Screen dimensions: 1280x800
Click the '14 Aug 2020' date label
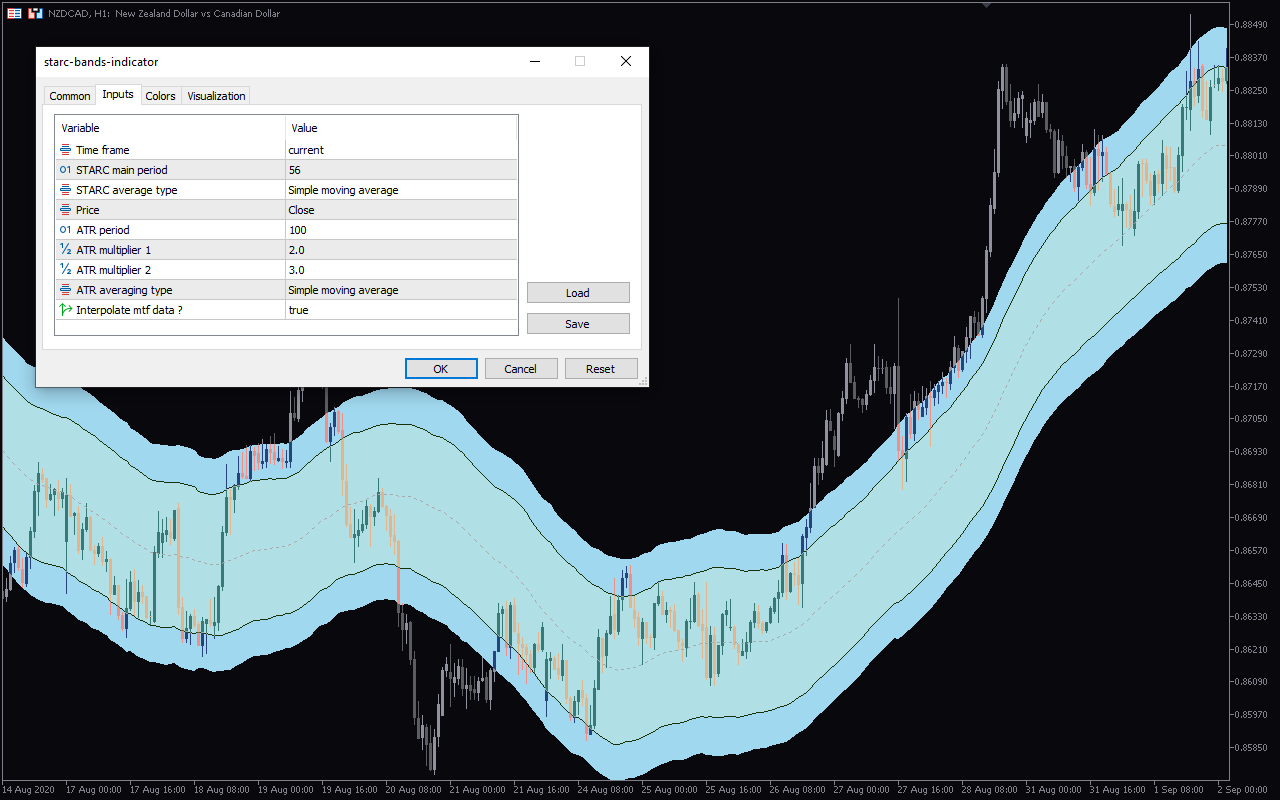[27, 790]
